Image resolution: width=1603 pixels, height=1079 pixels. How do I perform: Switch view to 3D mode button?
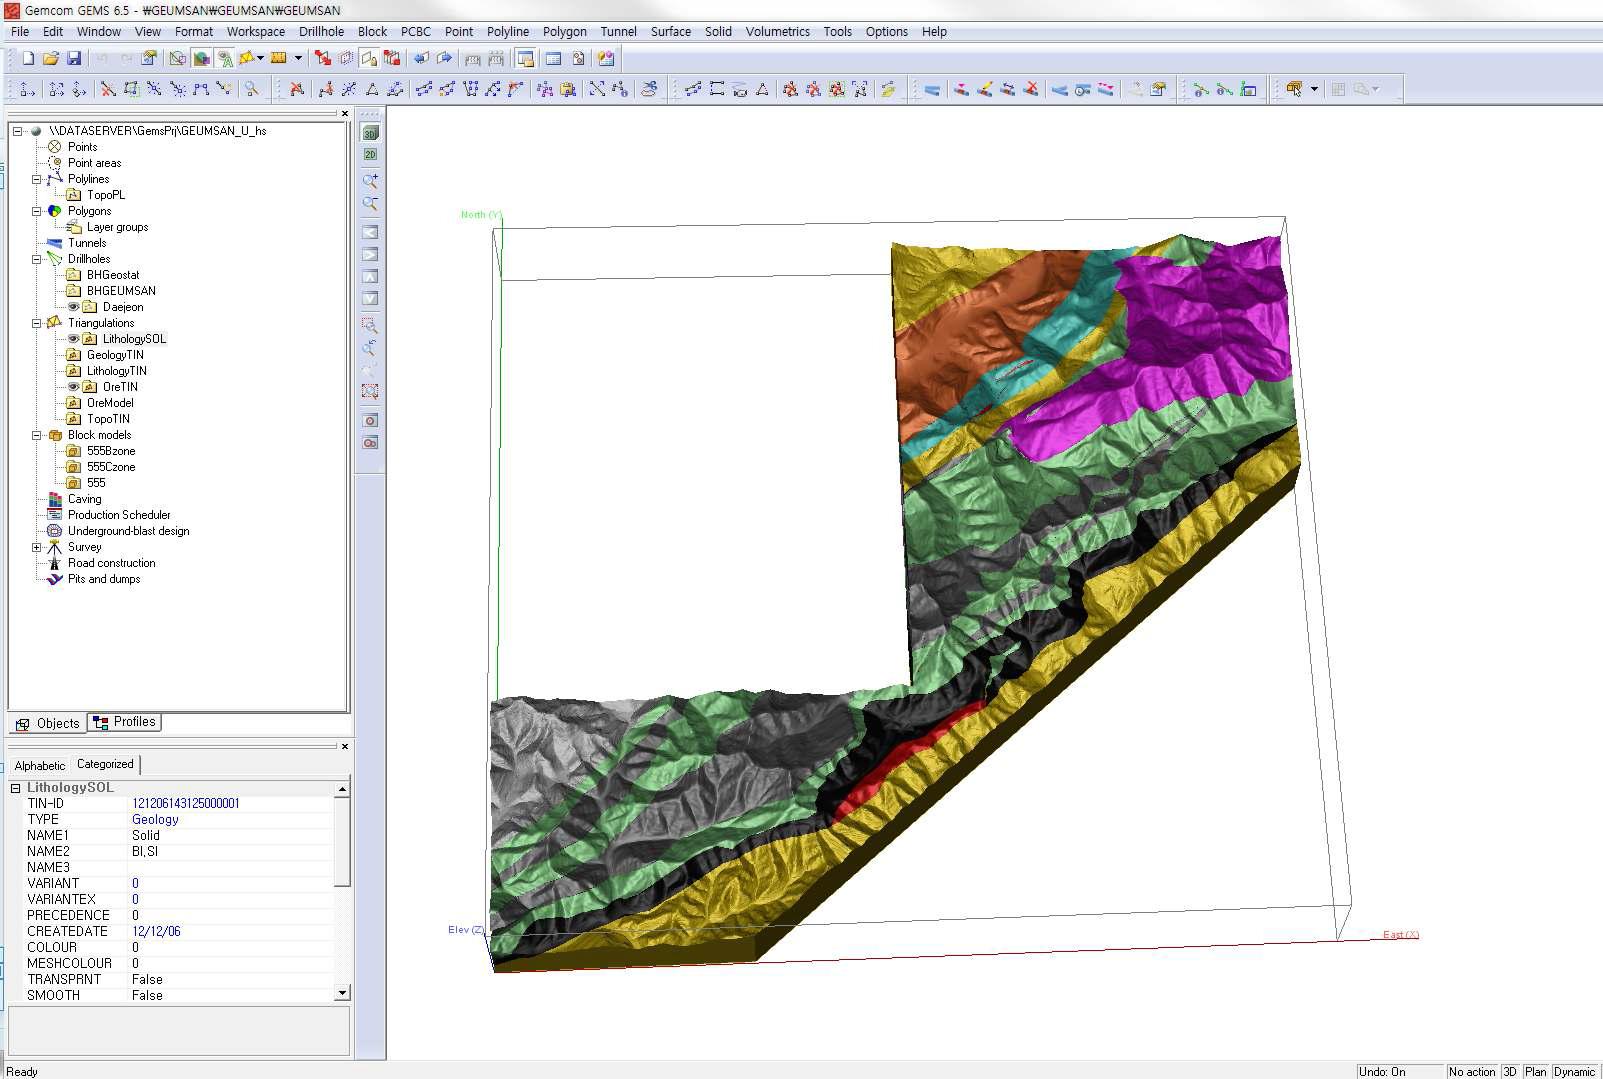coord(370,133)
